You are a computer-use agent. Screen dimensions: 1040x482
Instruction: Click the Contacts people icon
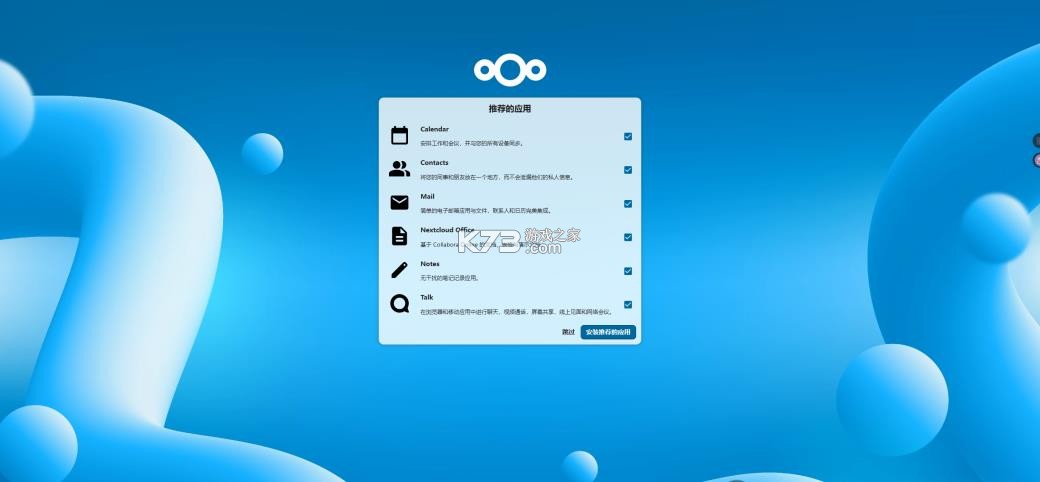399,169
